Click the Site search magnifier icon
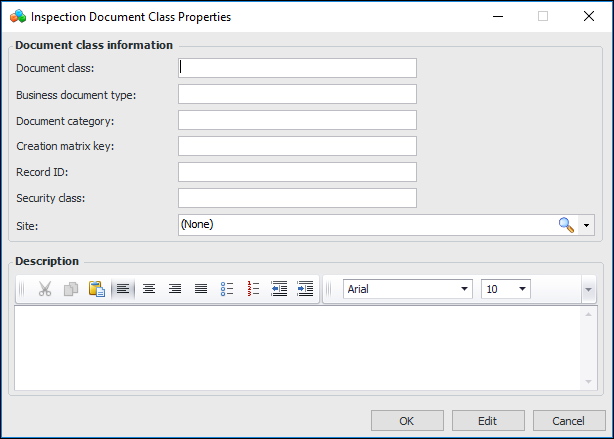The height and width of the screenshot is (439, 614). (567, 225)
